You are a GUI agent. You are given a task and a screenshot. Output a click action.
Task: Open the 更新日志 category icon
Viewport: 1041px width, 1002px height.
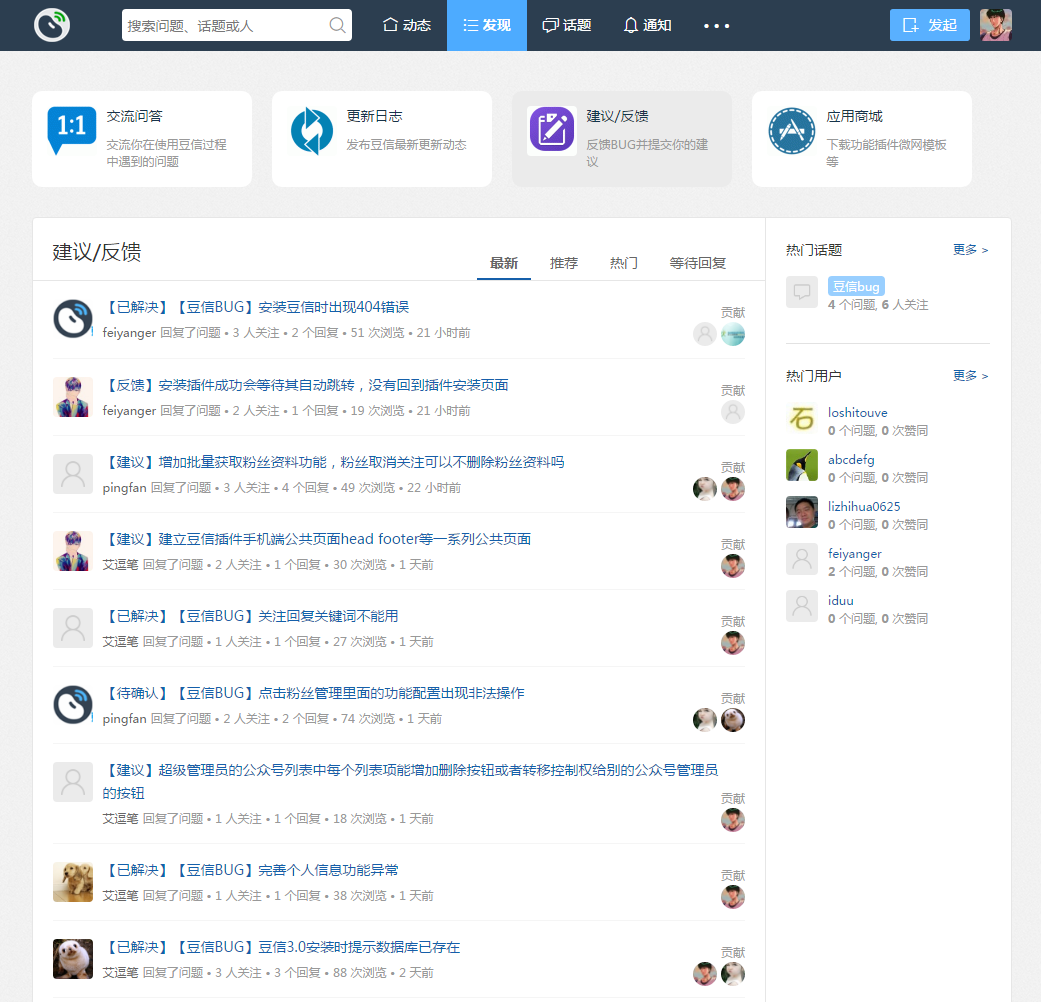(x=312, y=131)
